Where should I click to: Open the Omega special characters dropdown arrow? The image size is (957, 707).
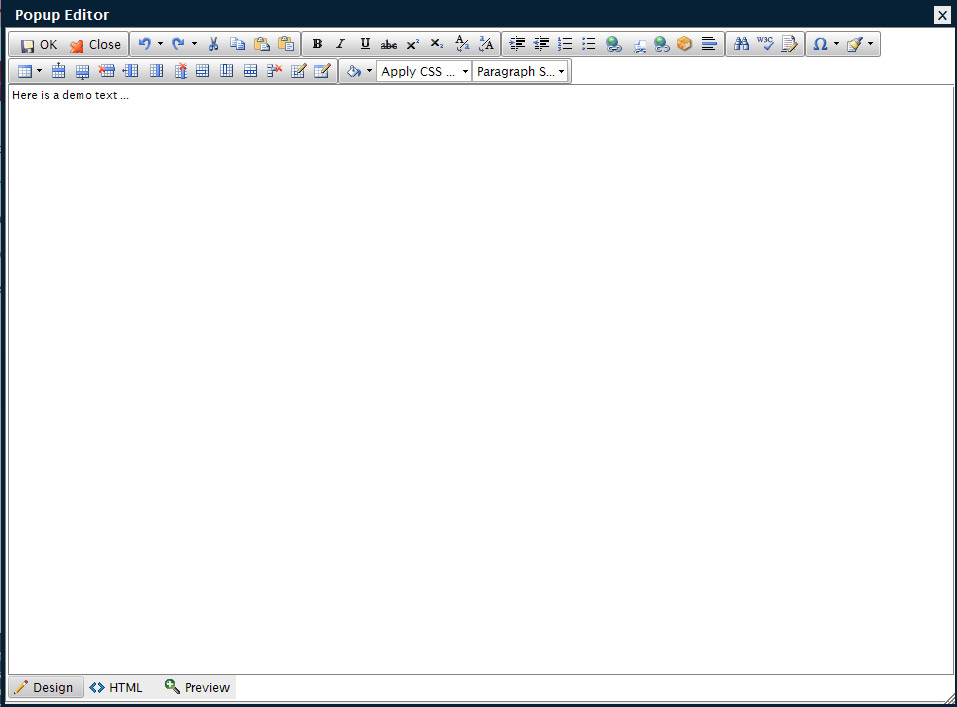836,44
